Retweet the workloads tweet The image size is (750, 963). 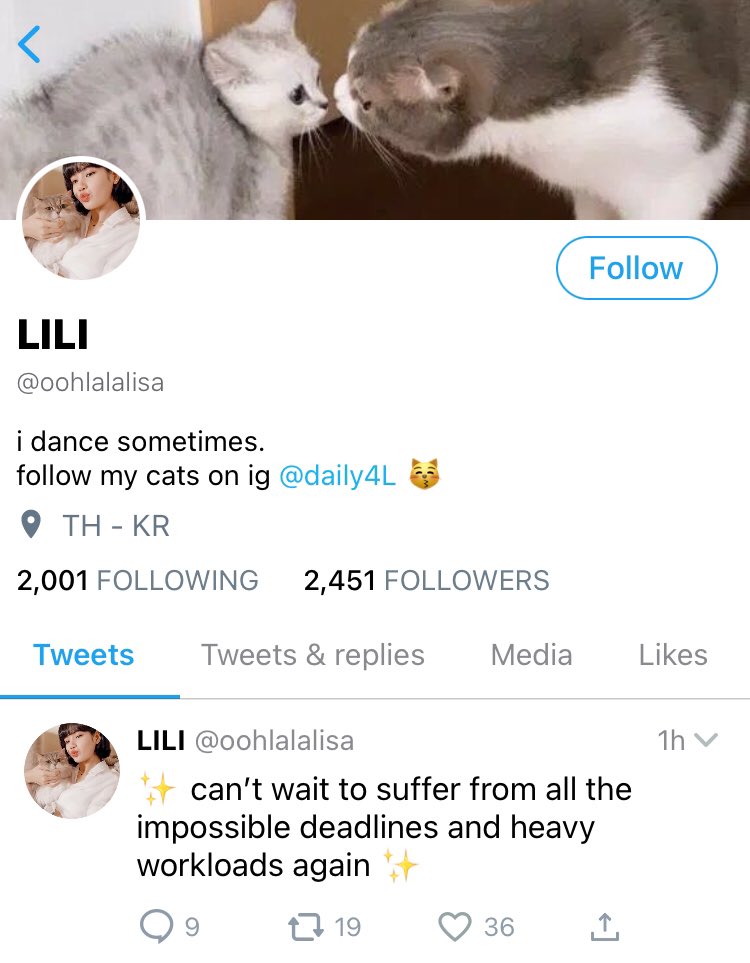[x=306, y=927]
